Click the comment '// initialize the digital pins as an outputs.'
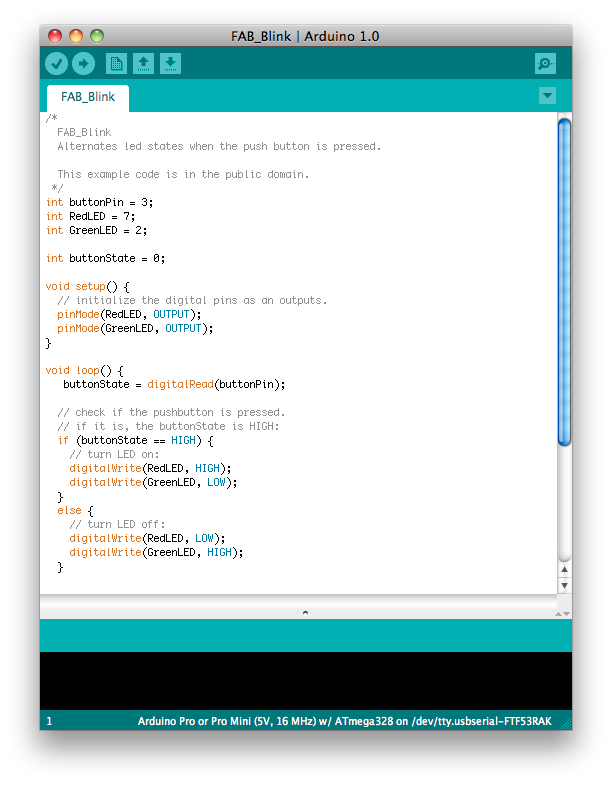612x785 pixels. pos(192,300)
